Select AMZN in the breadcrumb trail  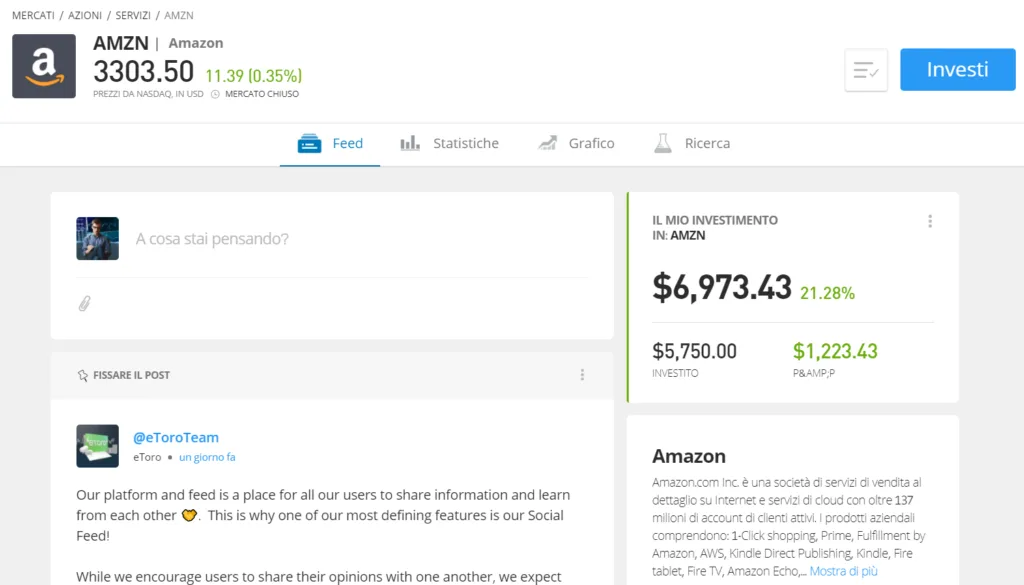tap(178, 15)
